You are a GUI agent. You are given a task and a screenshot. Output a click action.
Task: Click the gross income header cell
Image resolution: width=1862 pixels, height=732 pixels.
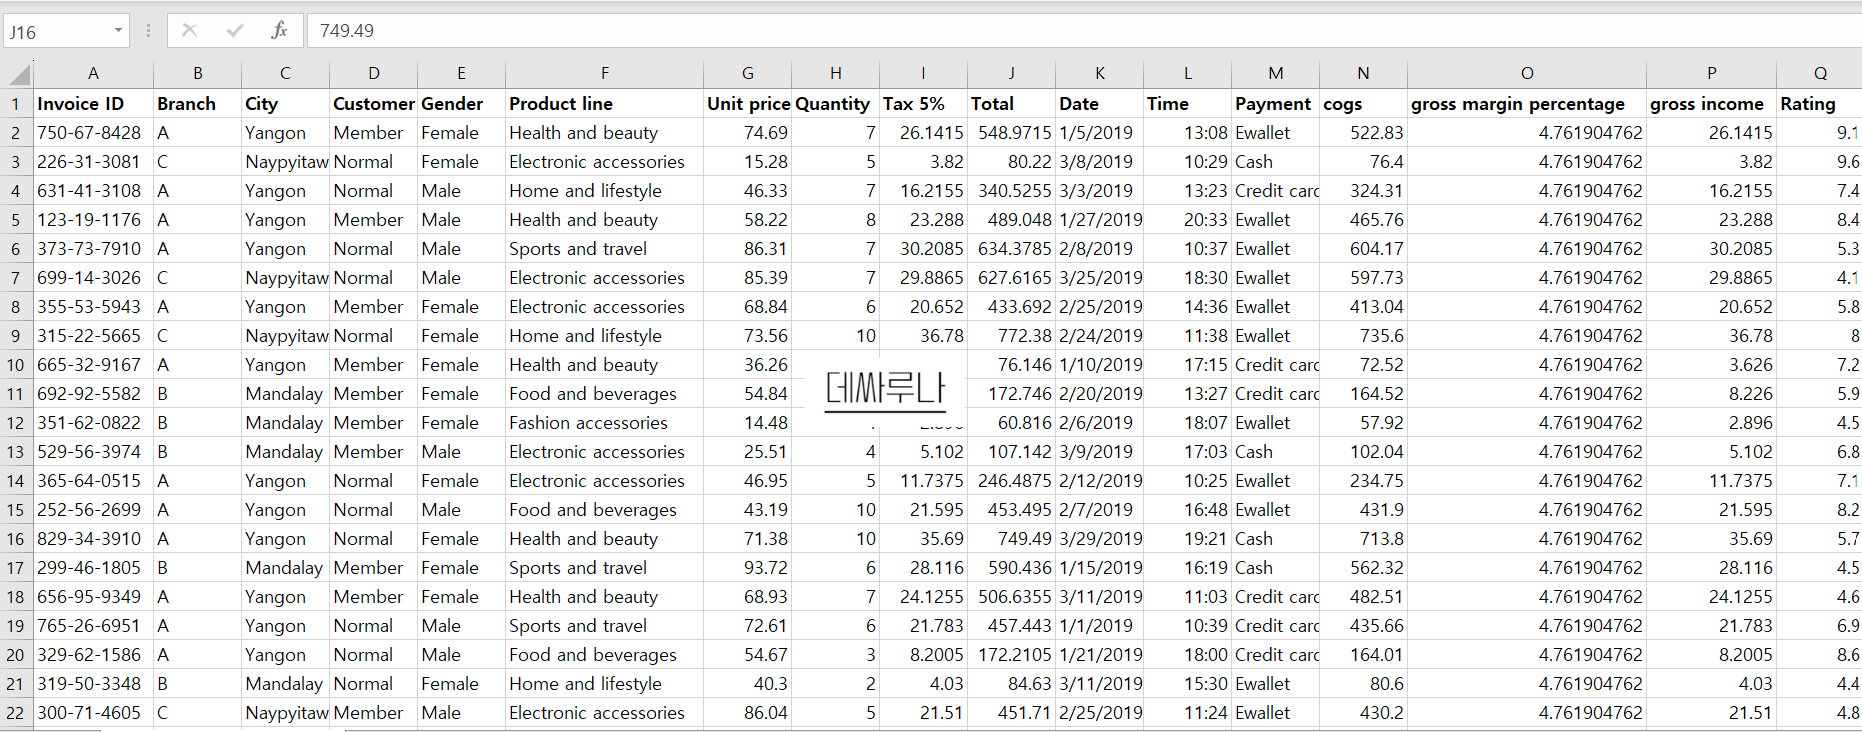[1711, 104]
